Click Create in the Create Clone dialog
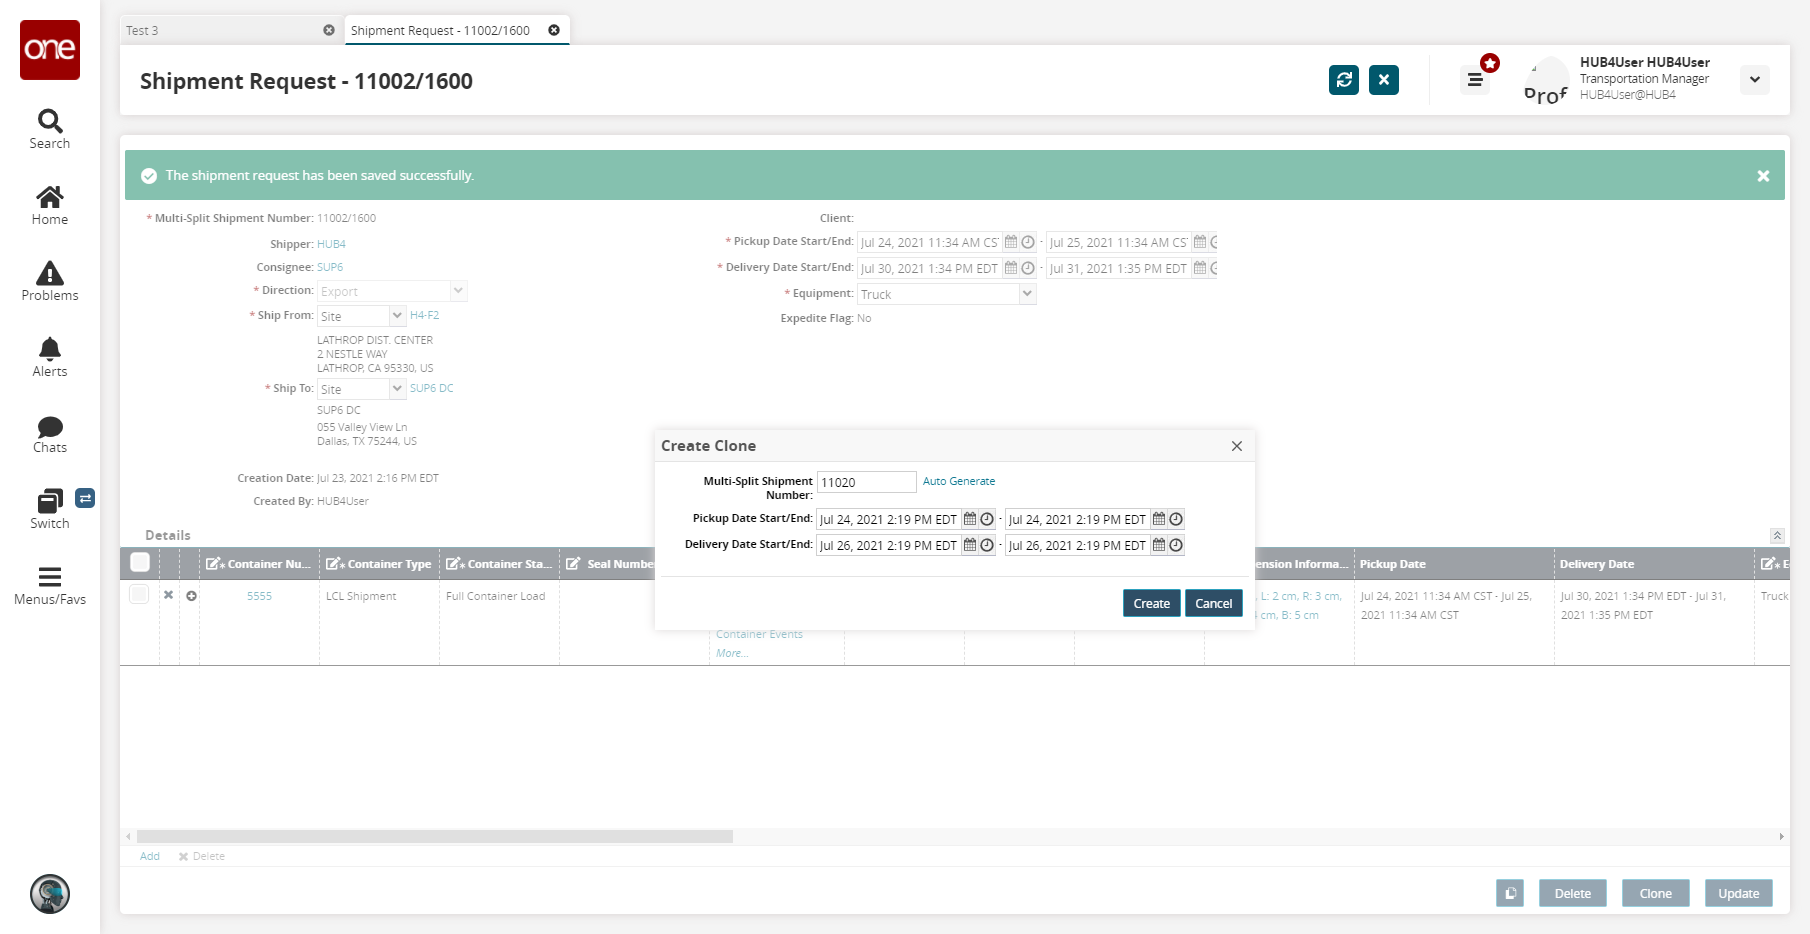Viewport: 1810px width, 934px height. (x=1152, y=603)
